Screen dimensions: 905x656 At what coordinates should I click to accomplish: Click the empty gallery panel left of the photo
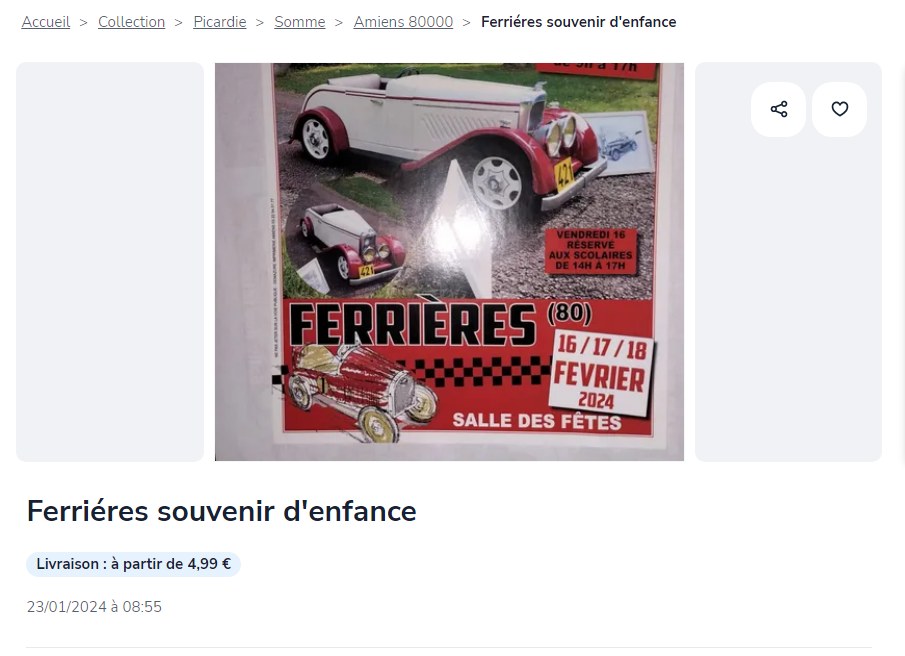click(110, 262)
